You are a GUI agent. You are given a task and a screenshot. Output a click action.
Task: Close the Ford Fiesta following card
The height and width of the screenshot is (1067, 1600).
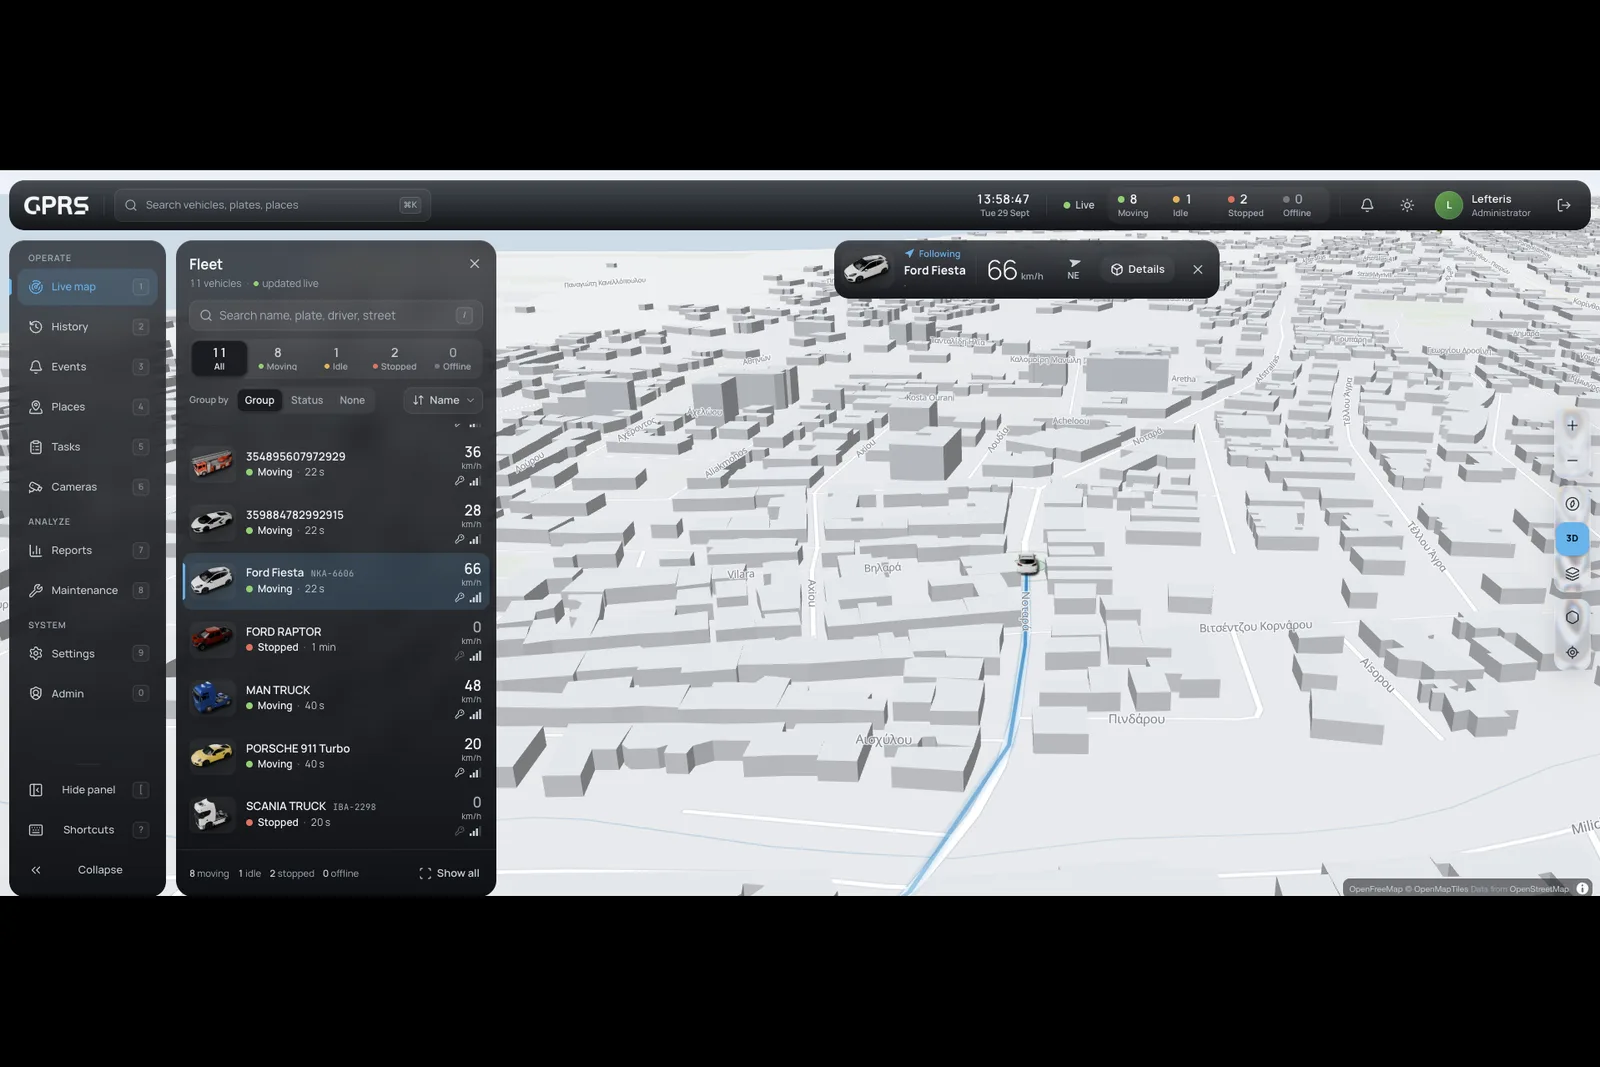1198,269
